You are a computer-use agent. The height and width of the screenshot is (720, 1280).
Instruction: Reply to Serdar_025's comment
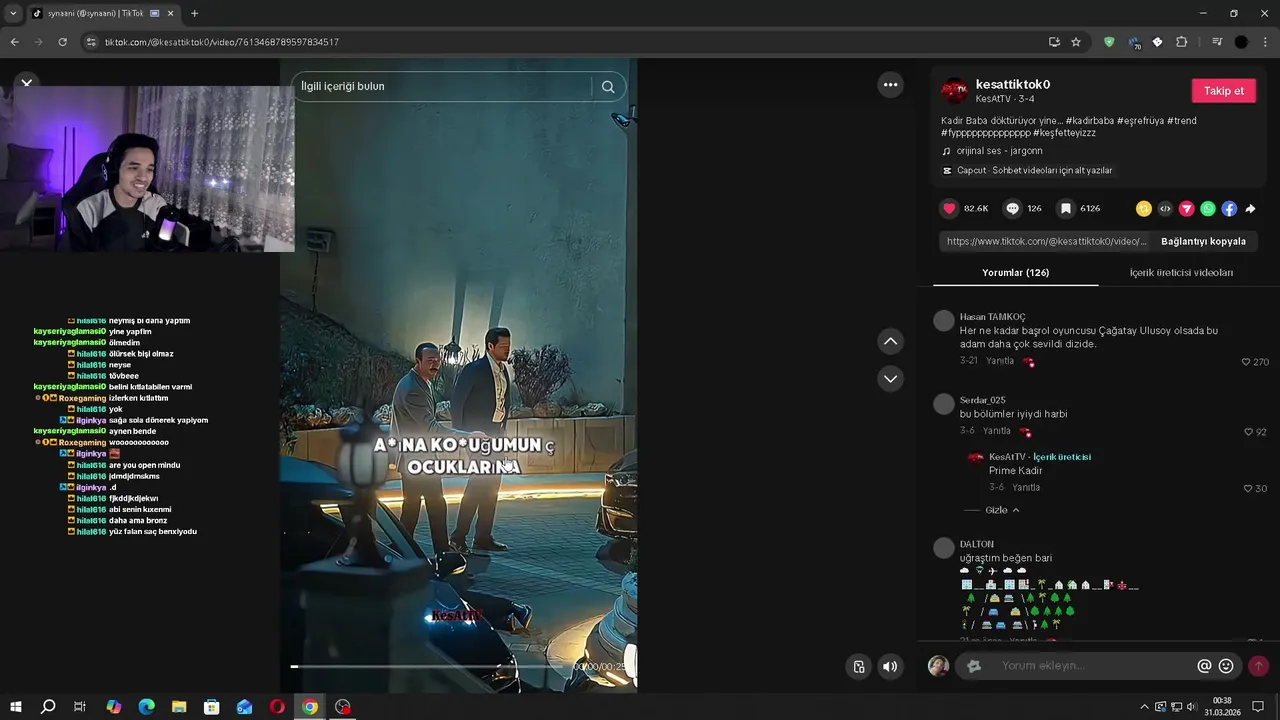point(997,431)
